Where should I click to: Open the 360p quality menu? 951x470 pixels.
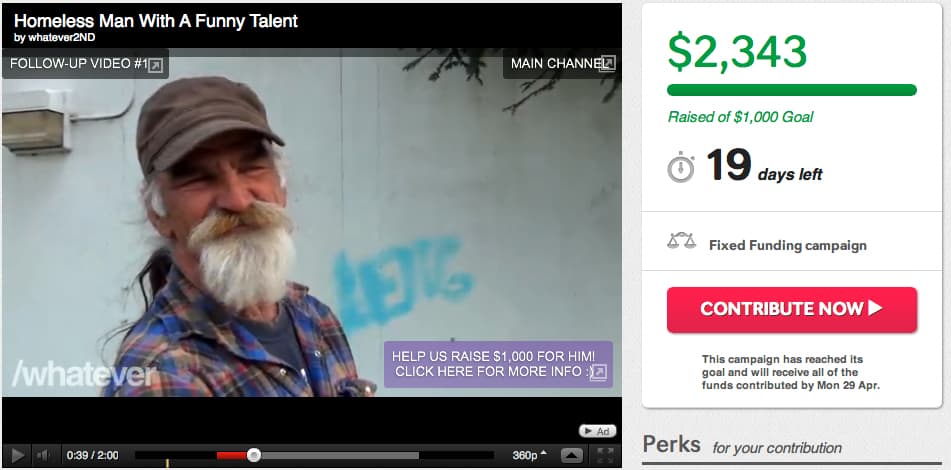[529, 455]
